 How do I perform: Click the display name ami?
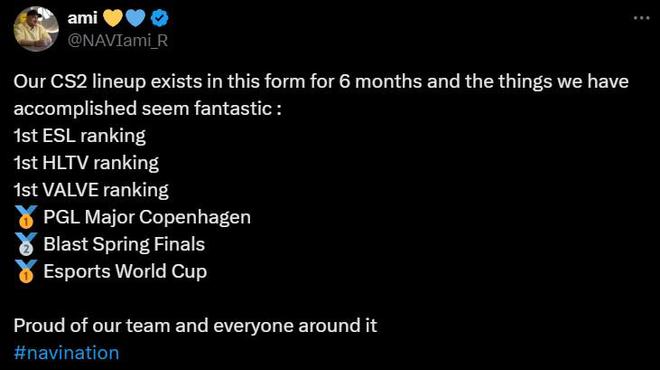click(82, 18)
